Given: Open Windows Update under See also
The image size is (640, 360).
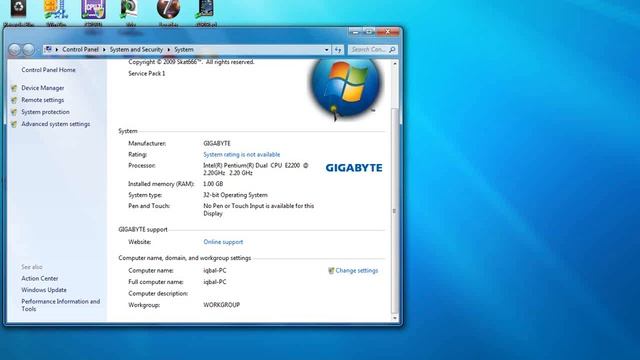Looking at the screenshot, I should [x=44, y=290].
